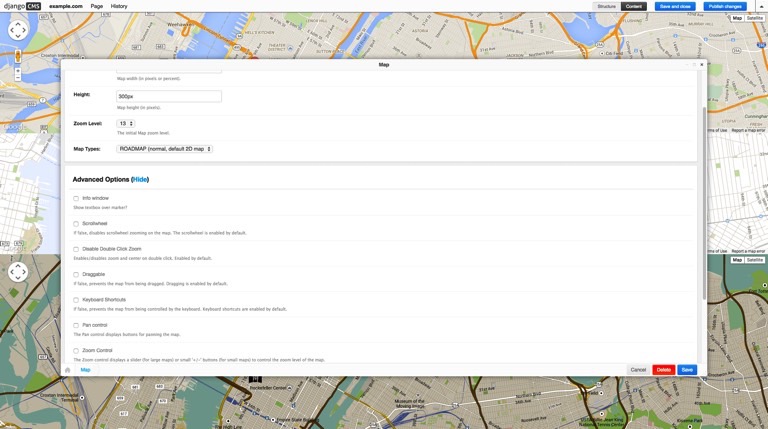Switch to Content mode
The height and width of the screenshot is (429, 768).
point(634,6)
